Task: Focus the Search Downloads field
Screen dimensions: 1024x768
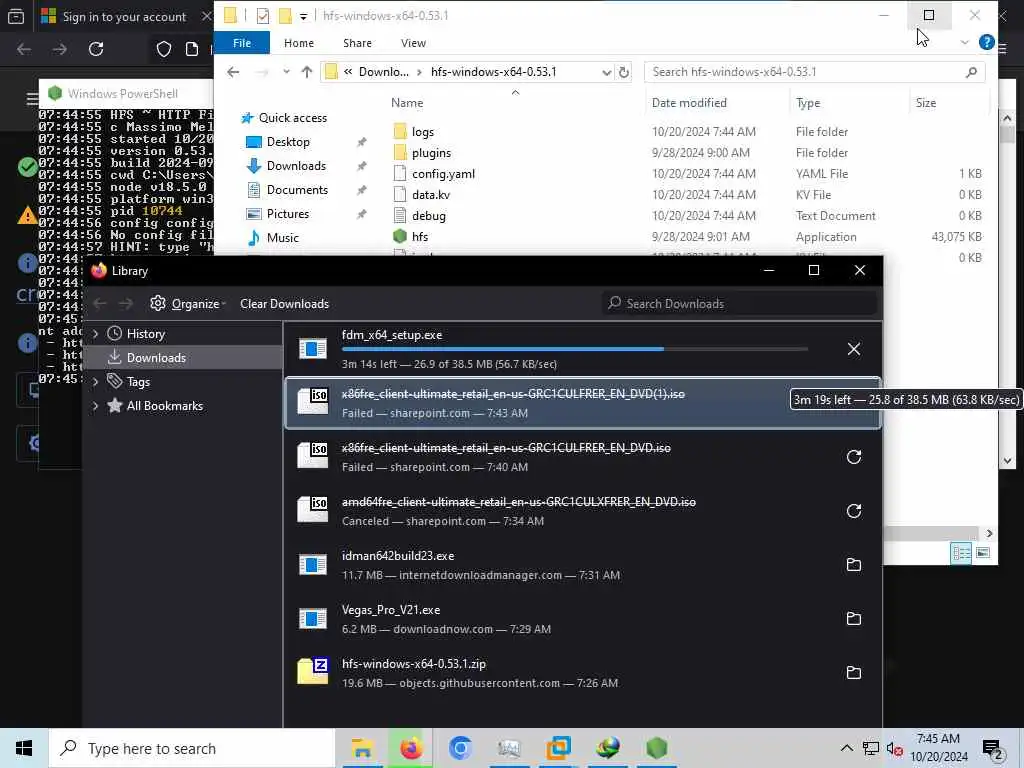Action: tap(739, 304)
